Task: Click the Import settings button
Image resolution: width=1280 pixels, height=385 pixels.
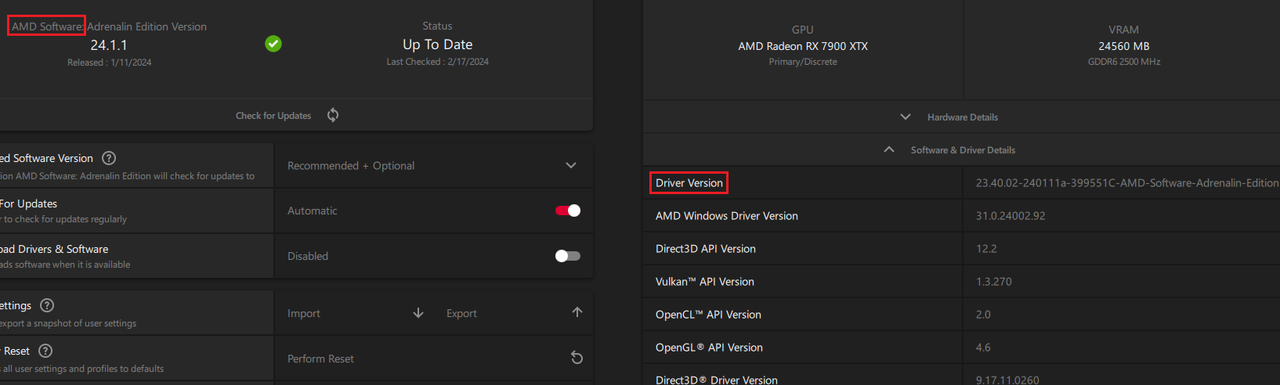Action: 356,313
